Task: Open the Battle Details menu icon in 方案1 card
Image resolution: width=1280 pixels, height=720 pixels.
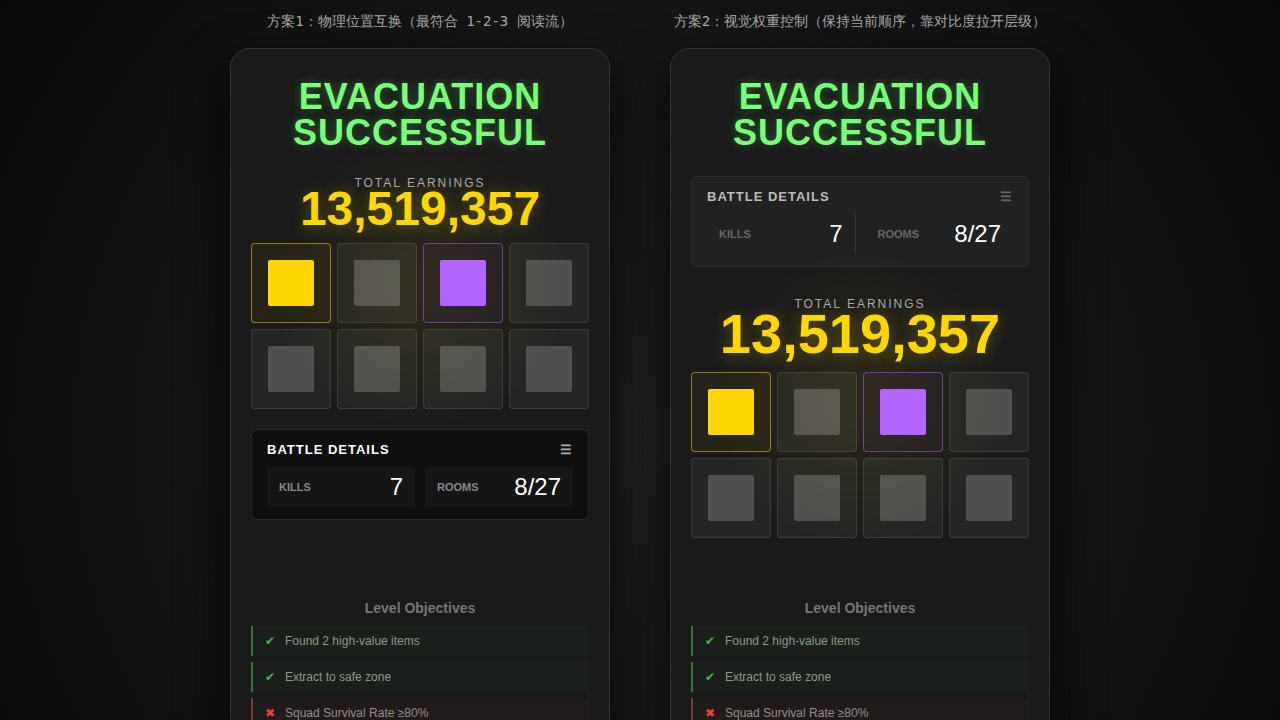Action: point(566,450)
